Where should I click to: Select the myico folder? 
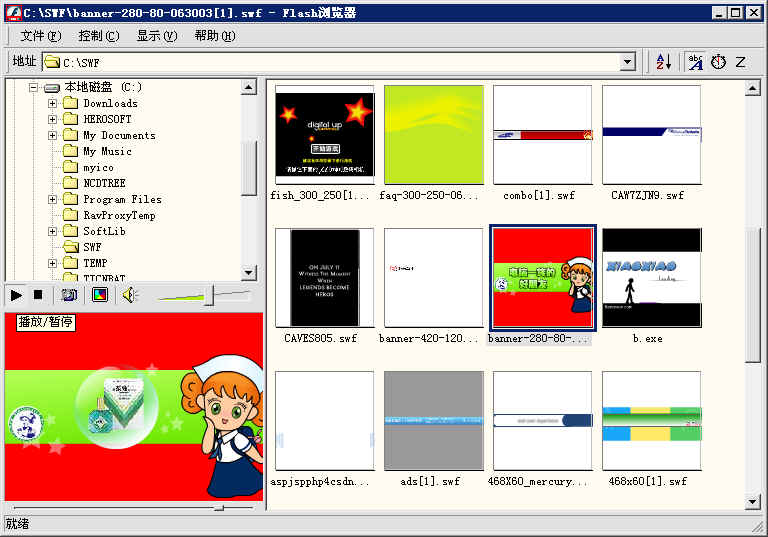98,168
